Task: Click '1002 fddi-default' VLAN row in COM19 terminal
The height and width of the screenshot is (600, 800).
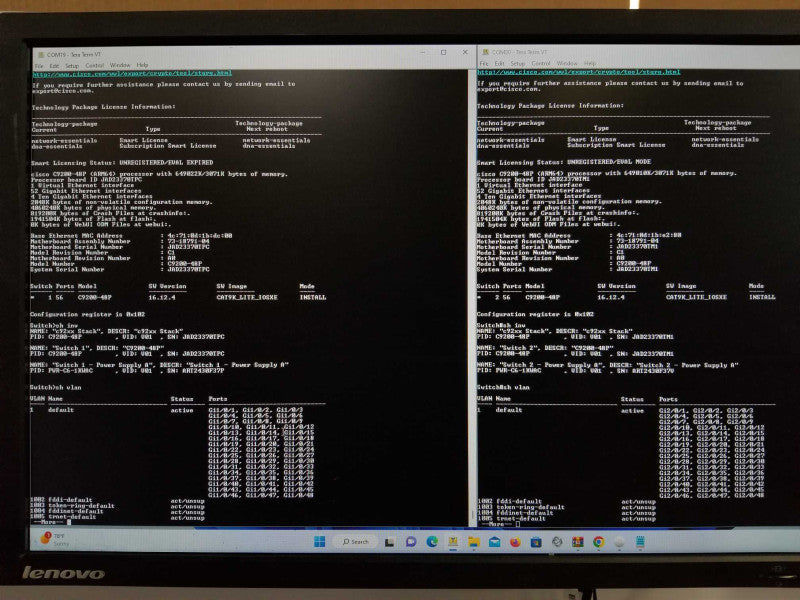Action: [x=117, y=501]
